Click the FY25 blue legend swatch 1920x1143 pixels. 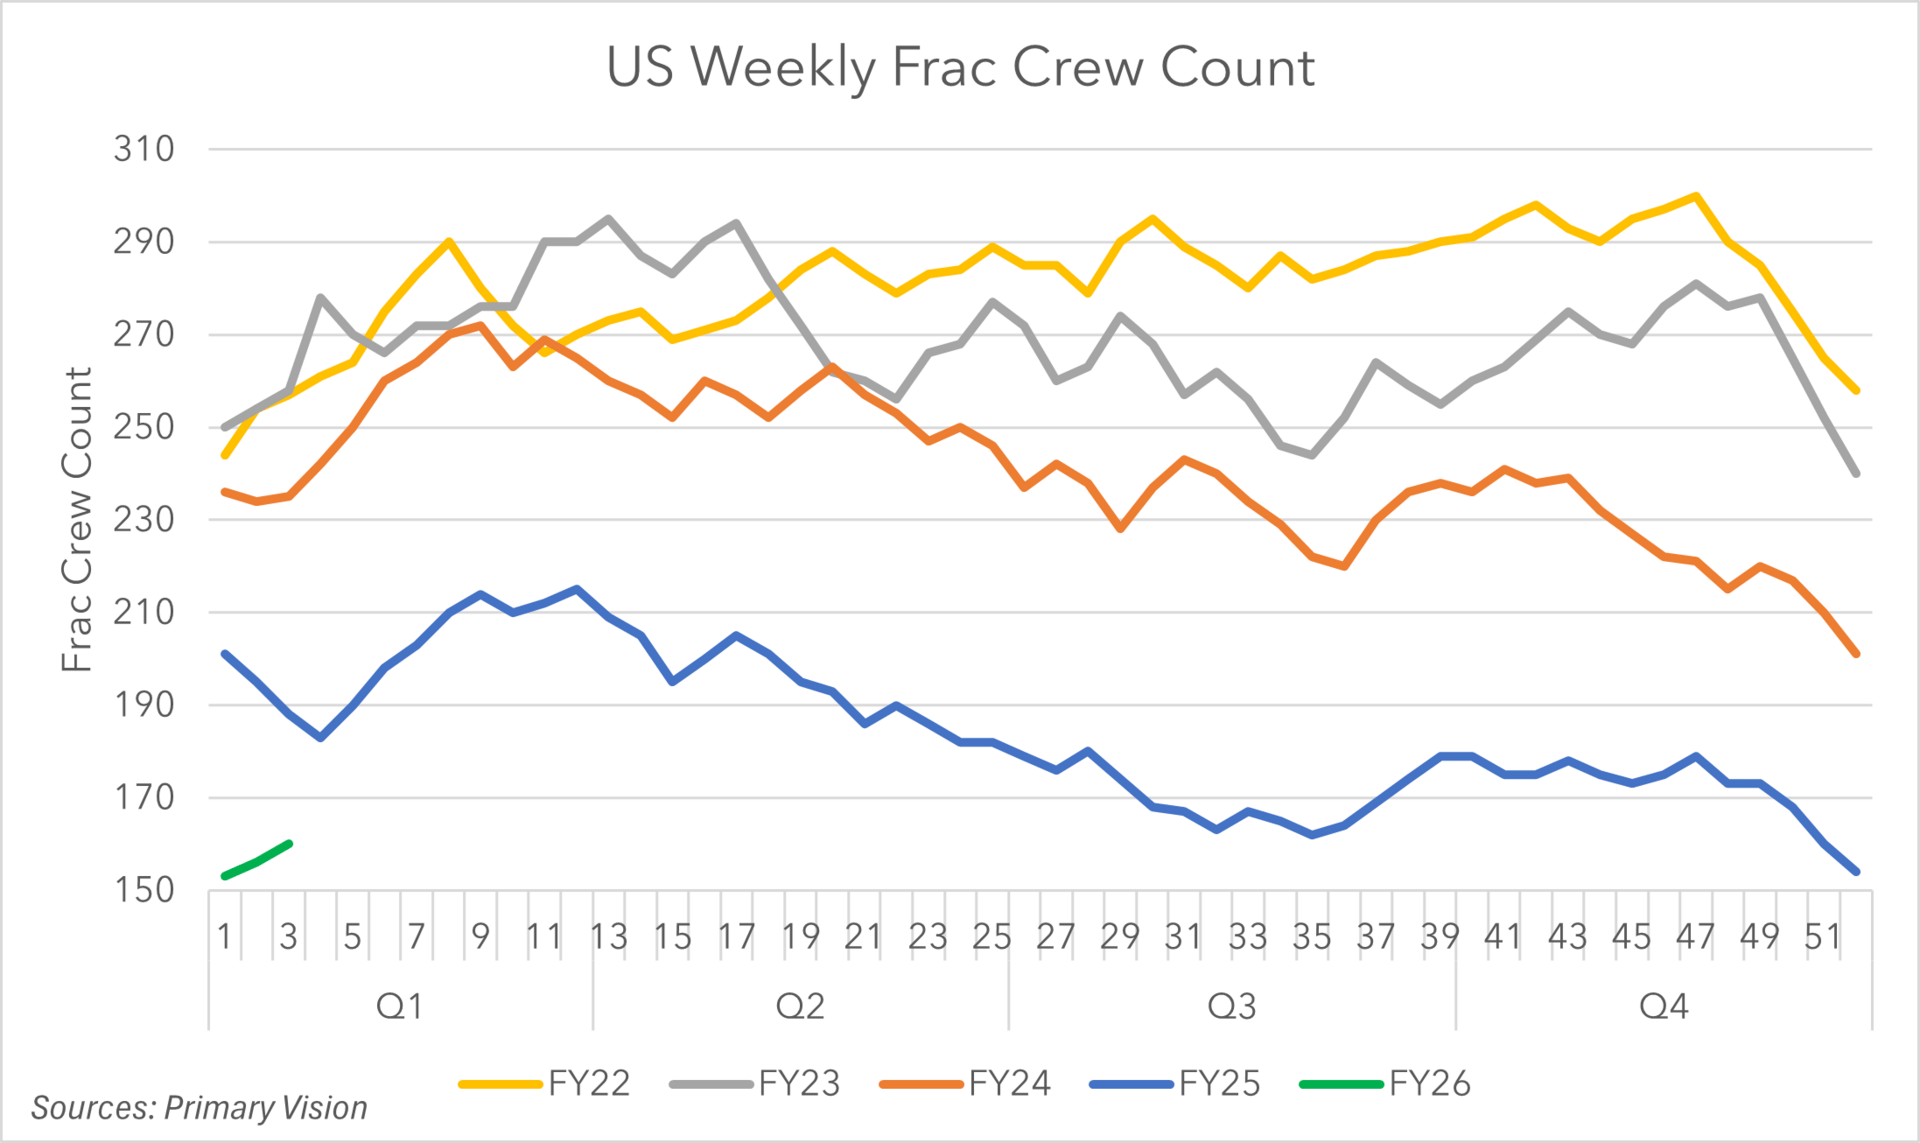tap(1131, 1084)
